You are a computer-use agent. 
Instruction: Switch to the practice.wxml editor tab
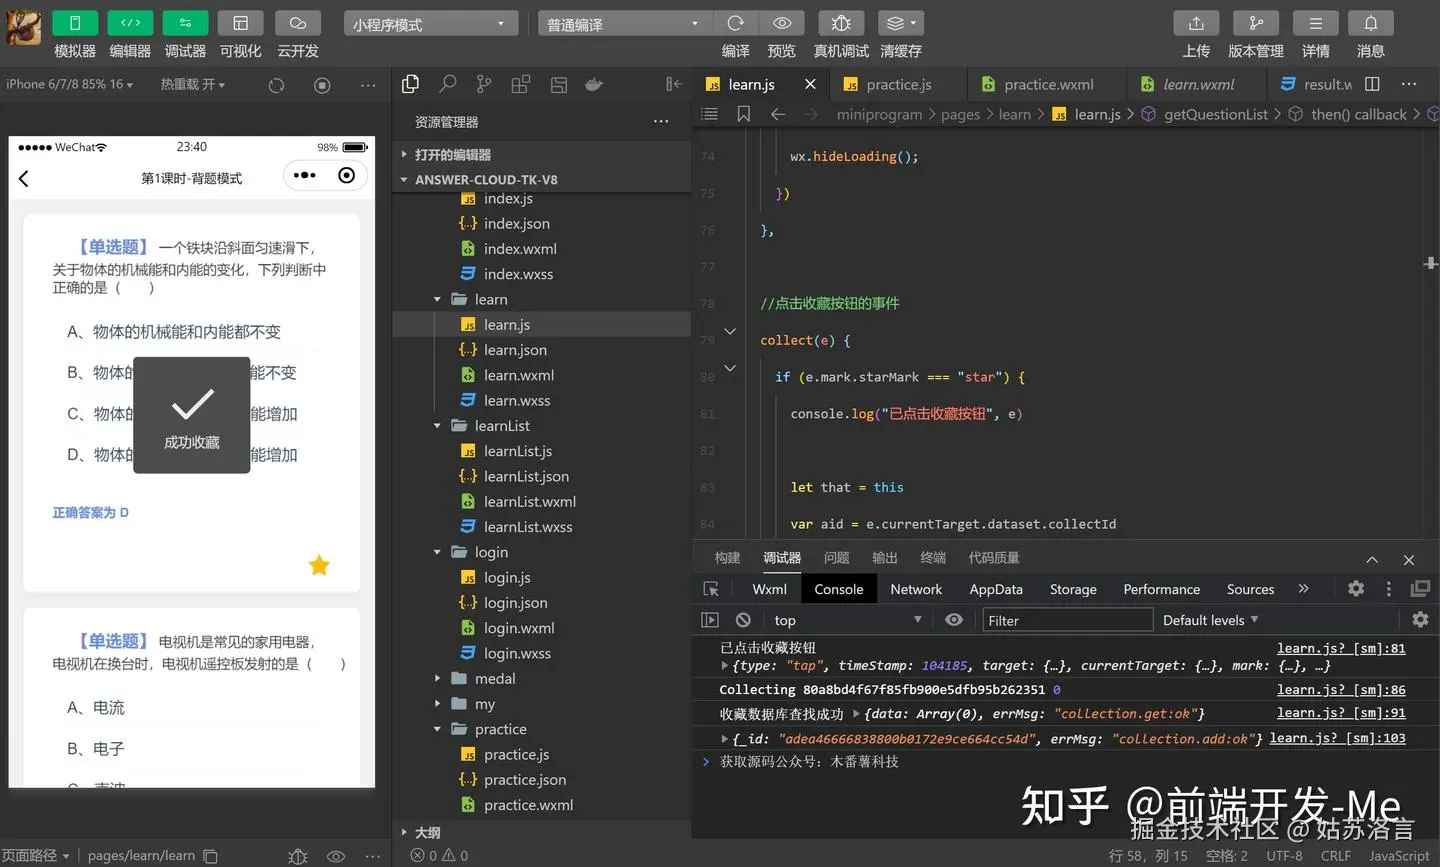[x=1048, y=85]
